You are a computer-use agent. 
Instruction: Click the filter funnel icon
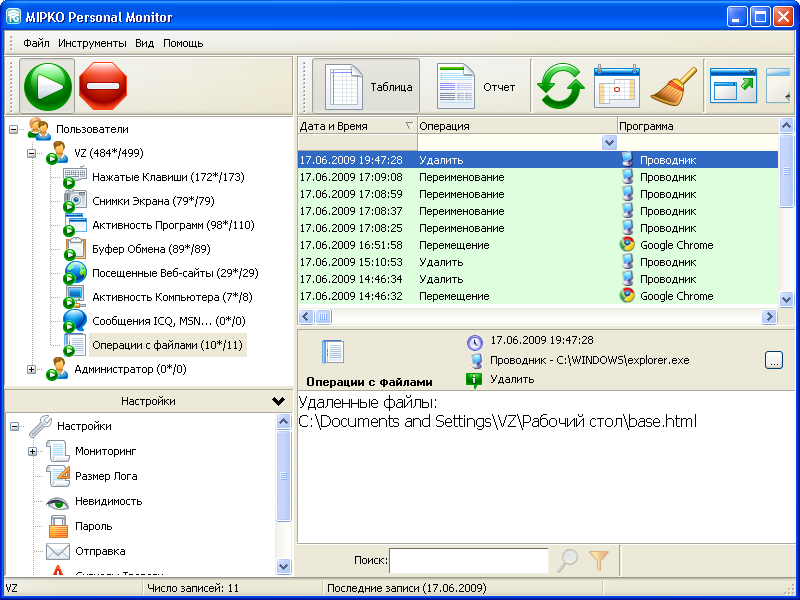(598, 561)
